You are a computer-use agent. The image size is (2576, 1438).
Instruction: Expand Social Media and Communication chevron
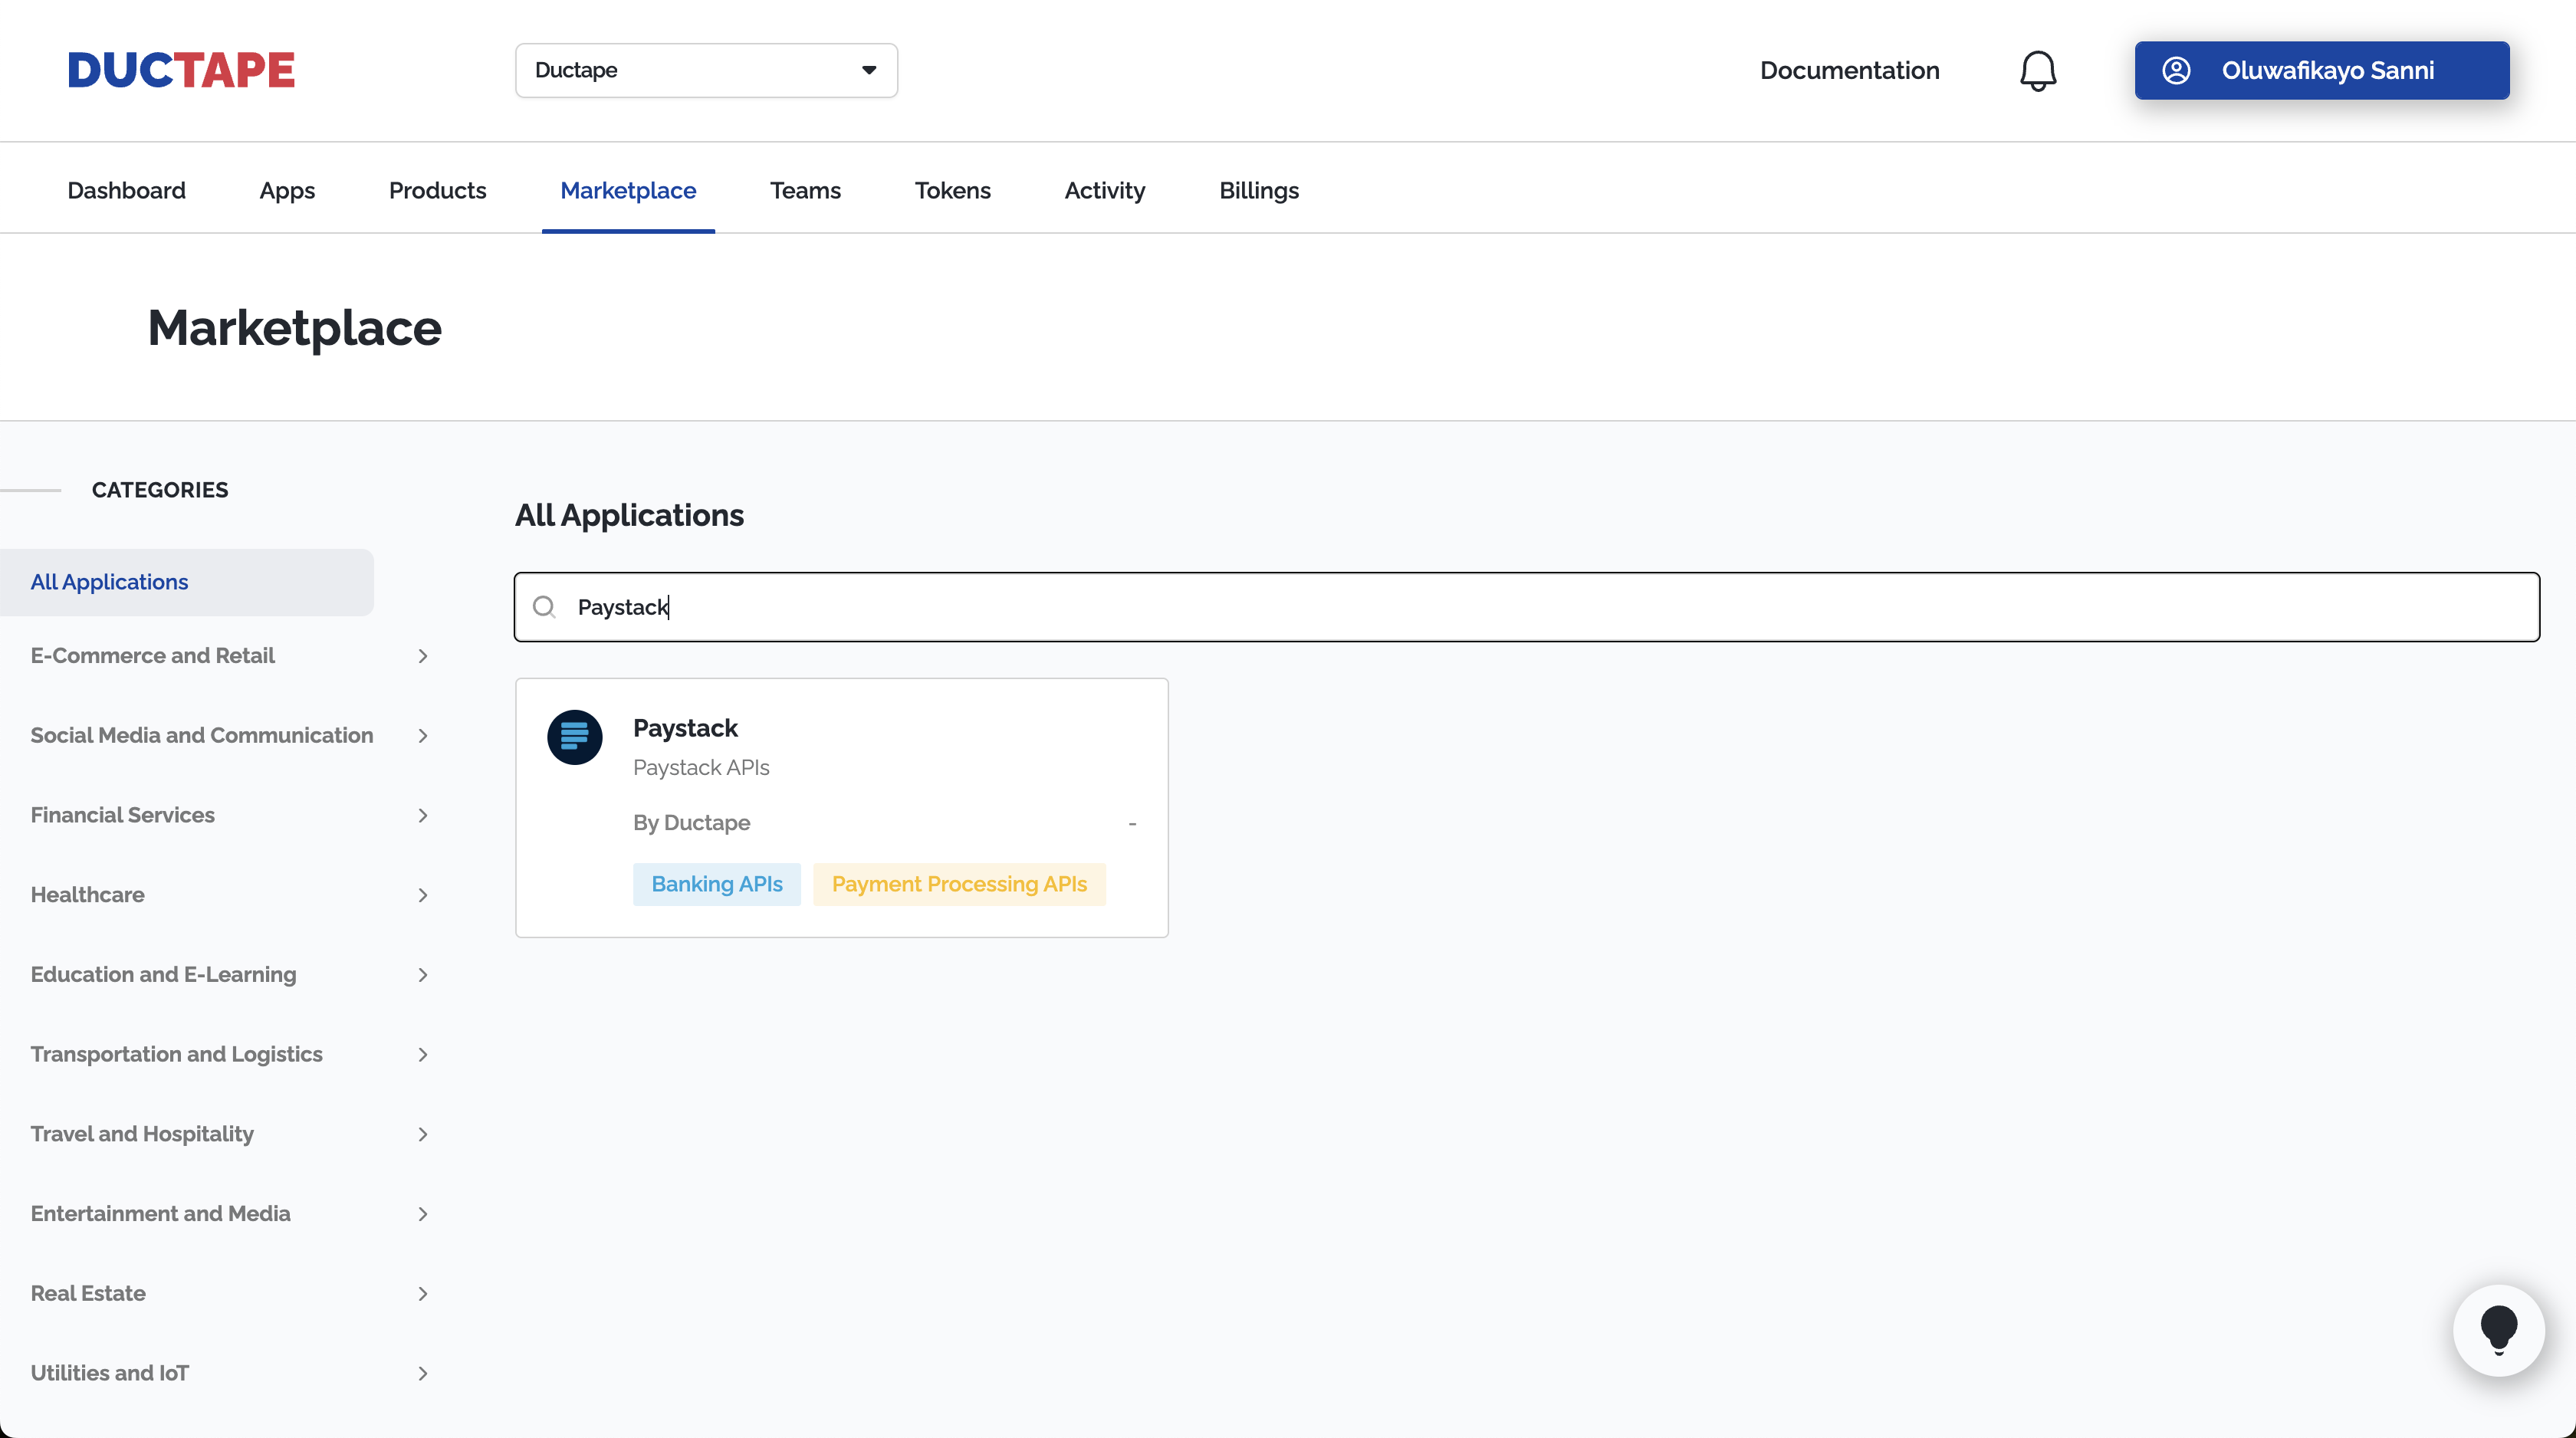point(423,736)
